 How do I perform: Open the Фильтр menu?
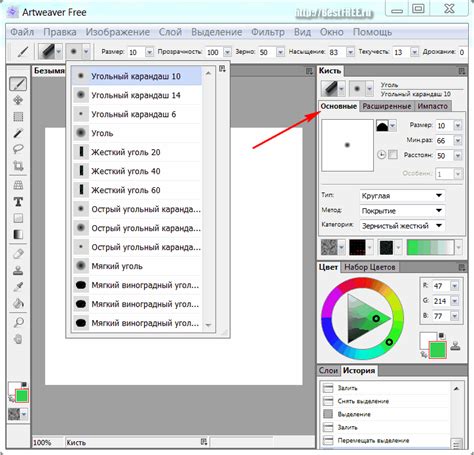coord(268,32)
